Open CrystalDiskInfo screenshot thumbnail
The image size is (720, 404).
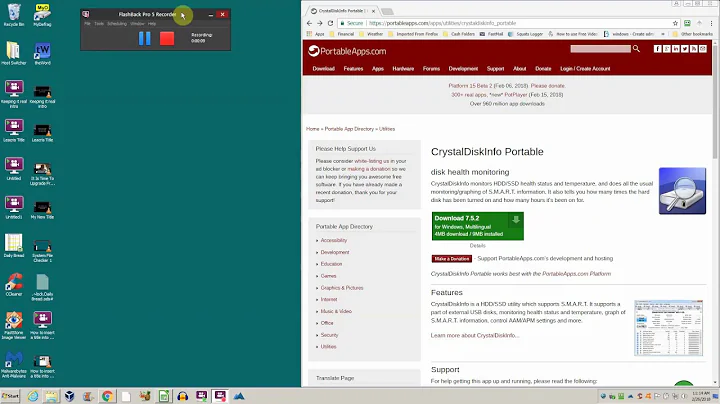[x=669, y=328]
